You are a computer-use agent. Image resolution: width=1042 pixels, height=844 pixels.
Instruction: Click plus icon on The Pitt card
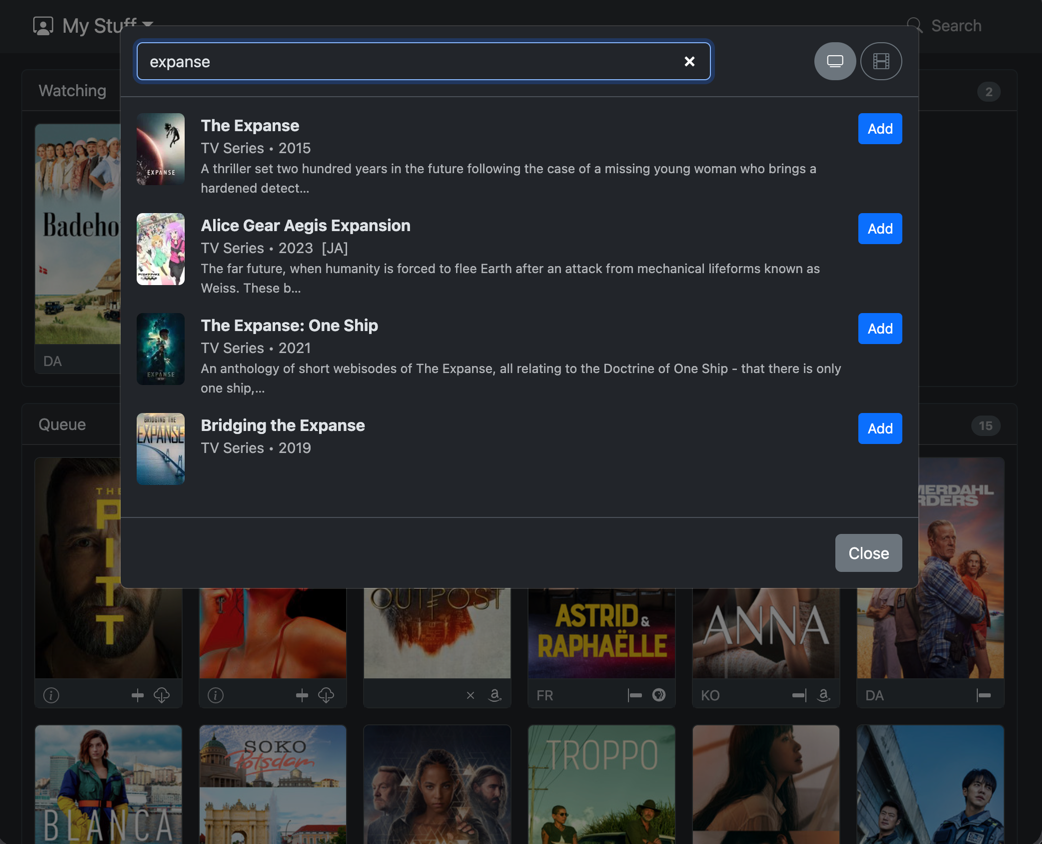click(x=138, y=695)
